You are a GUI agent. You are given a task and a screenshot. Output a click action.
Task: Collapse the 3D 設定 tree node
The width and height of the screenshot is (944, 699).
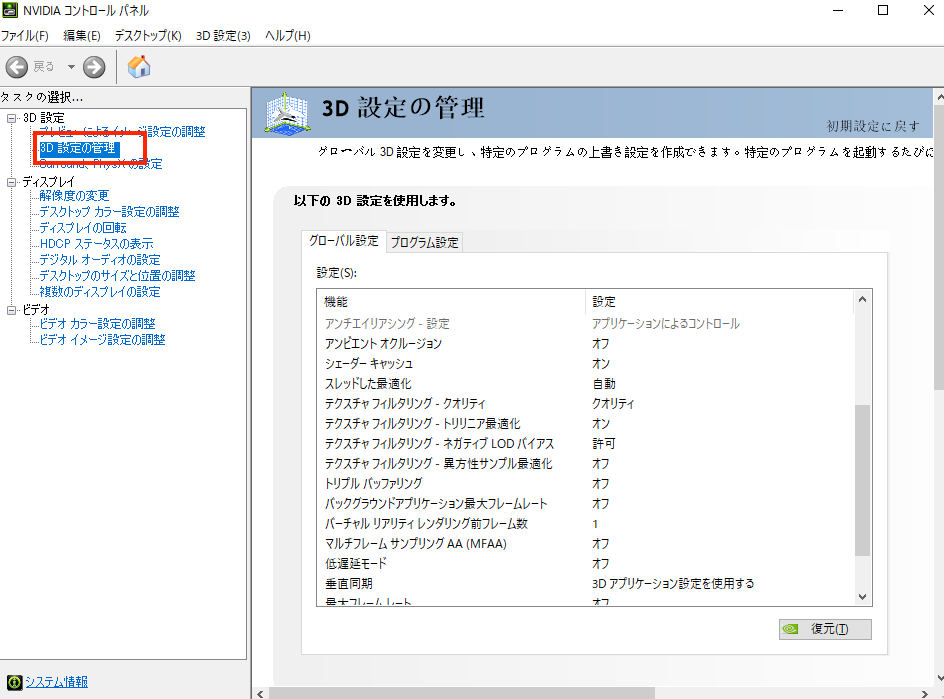11,118
